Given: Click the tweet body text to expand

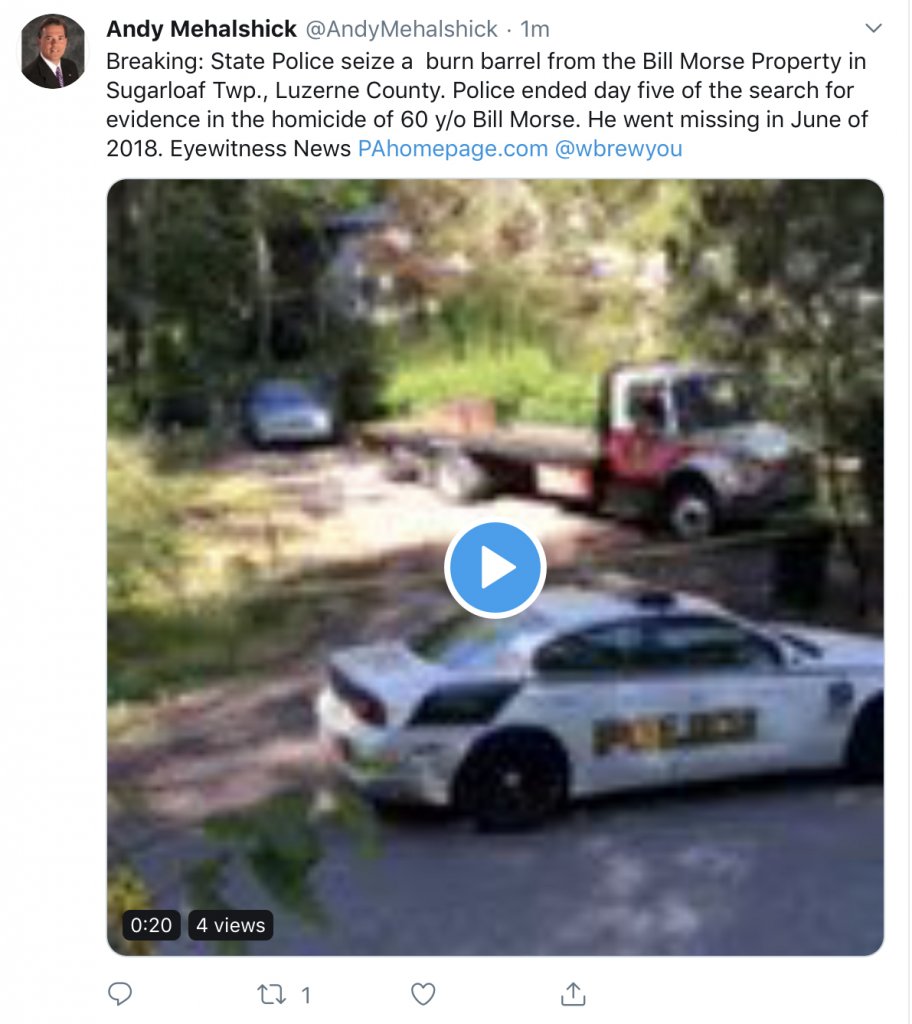Looking at the screenshot, I should coord(487,104).
